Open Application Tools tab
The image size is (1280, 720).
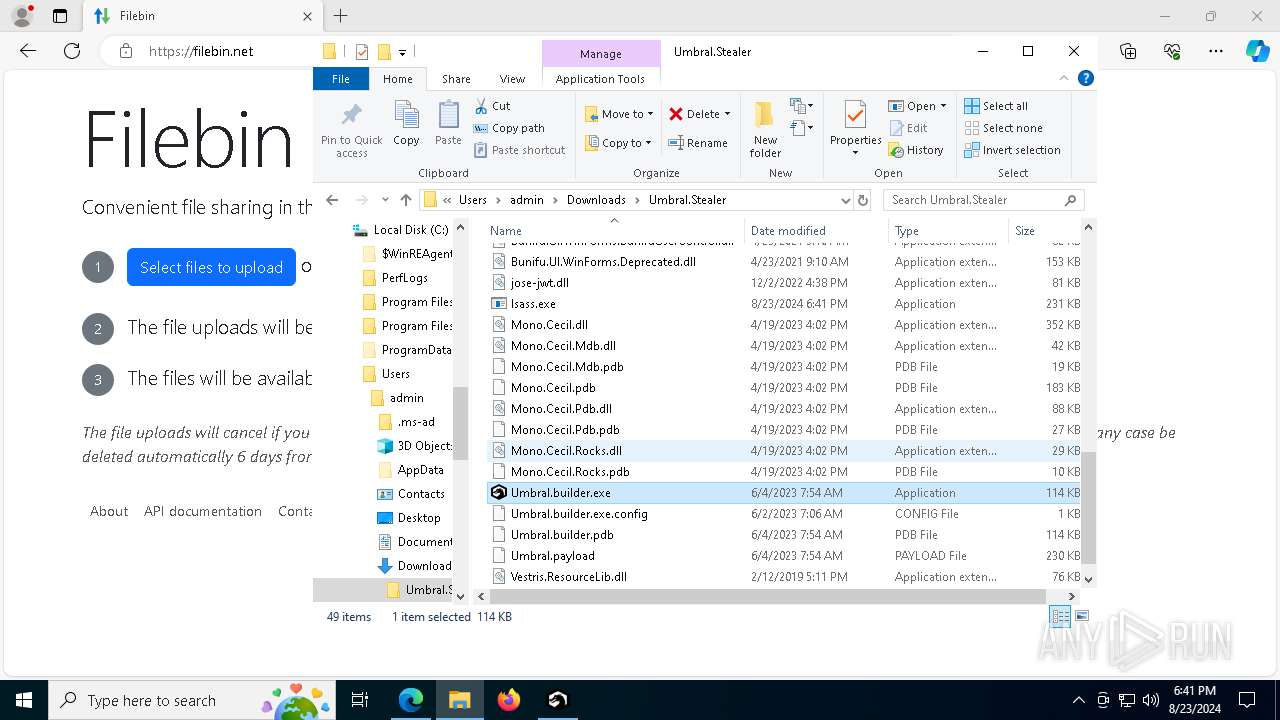[600, 79]
